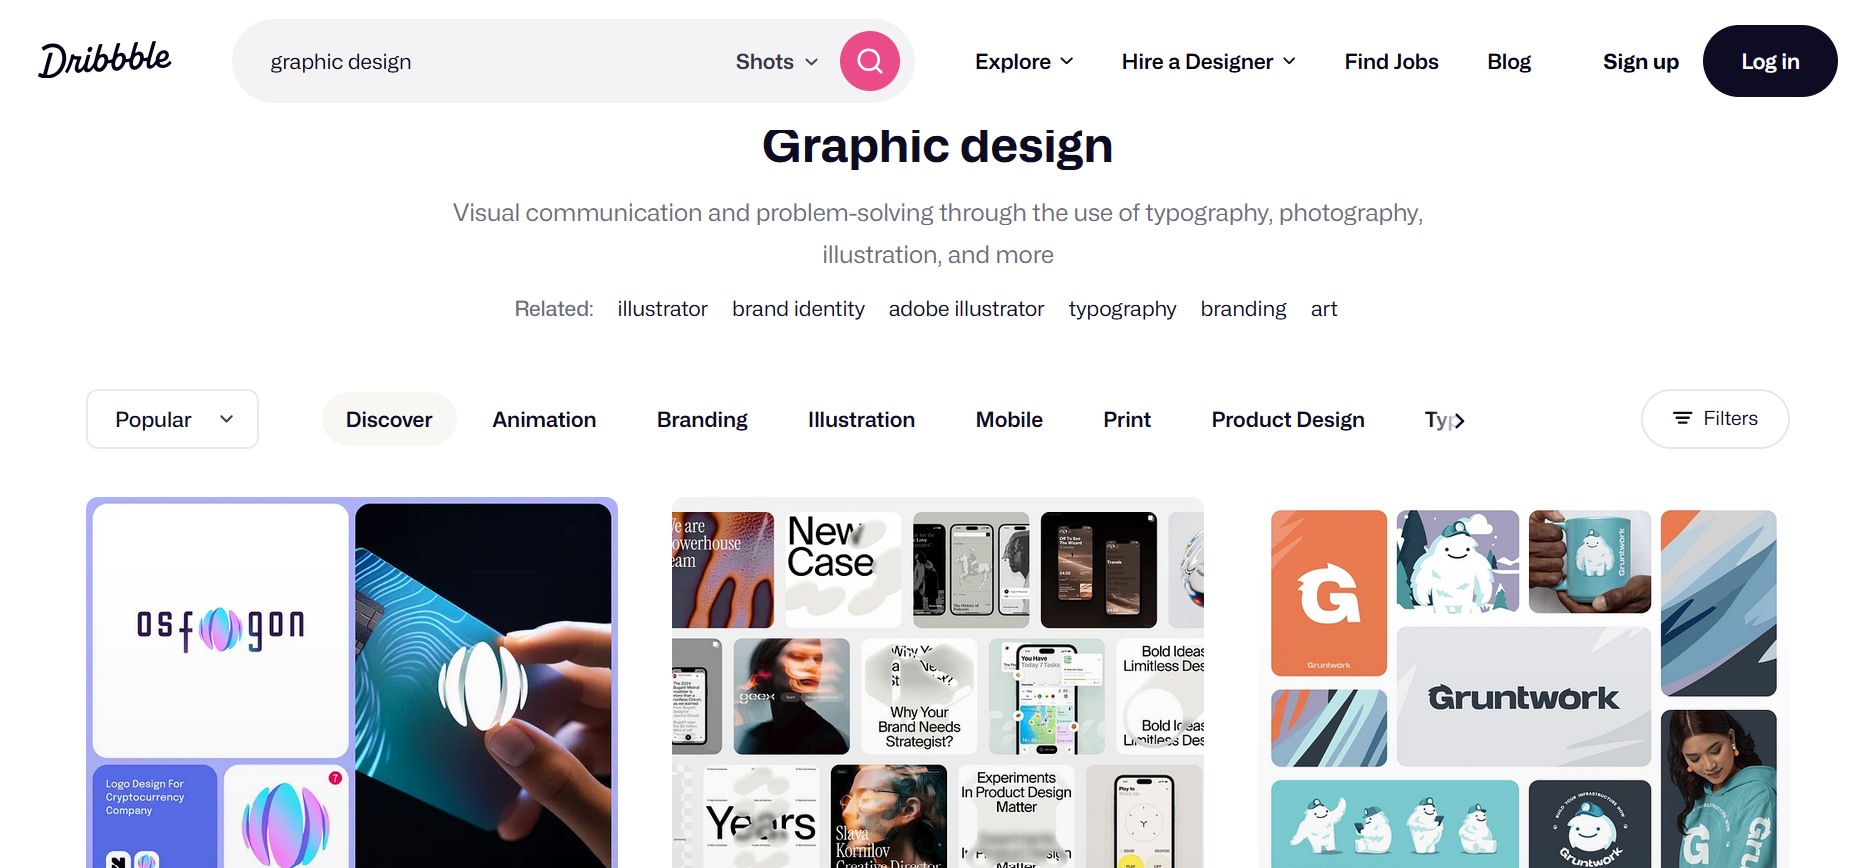Switch to the Branding category tab
This screenshot has width=1852, height=868.
pos(702,420)
